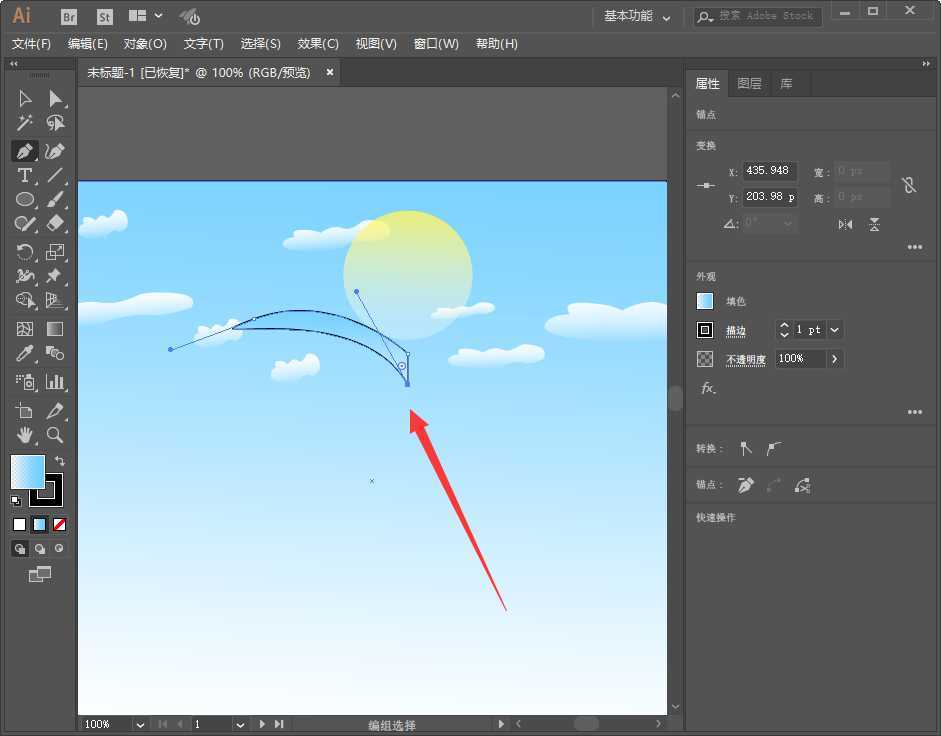Click the flip horizontal control in Transform
The height and width of the screenshot is (736, 941).
845,224
